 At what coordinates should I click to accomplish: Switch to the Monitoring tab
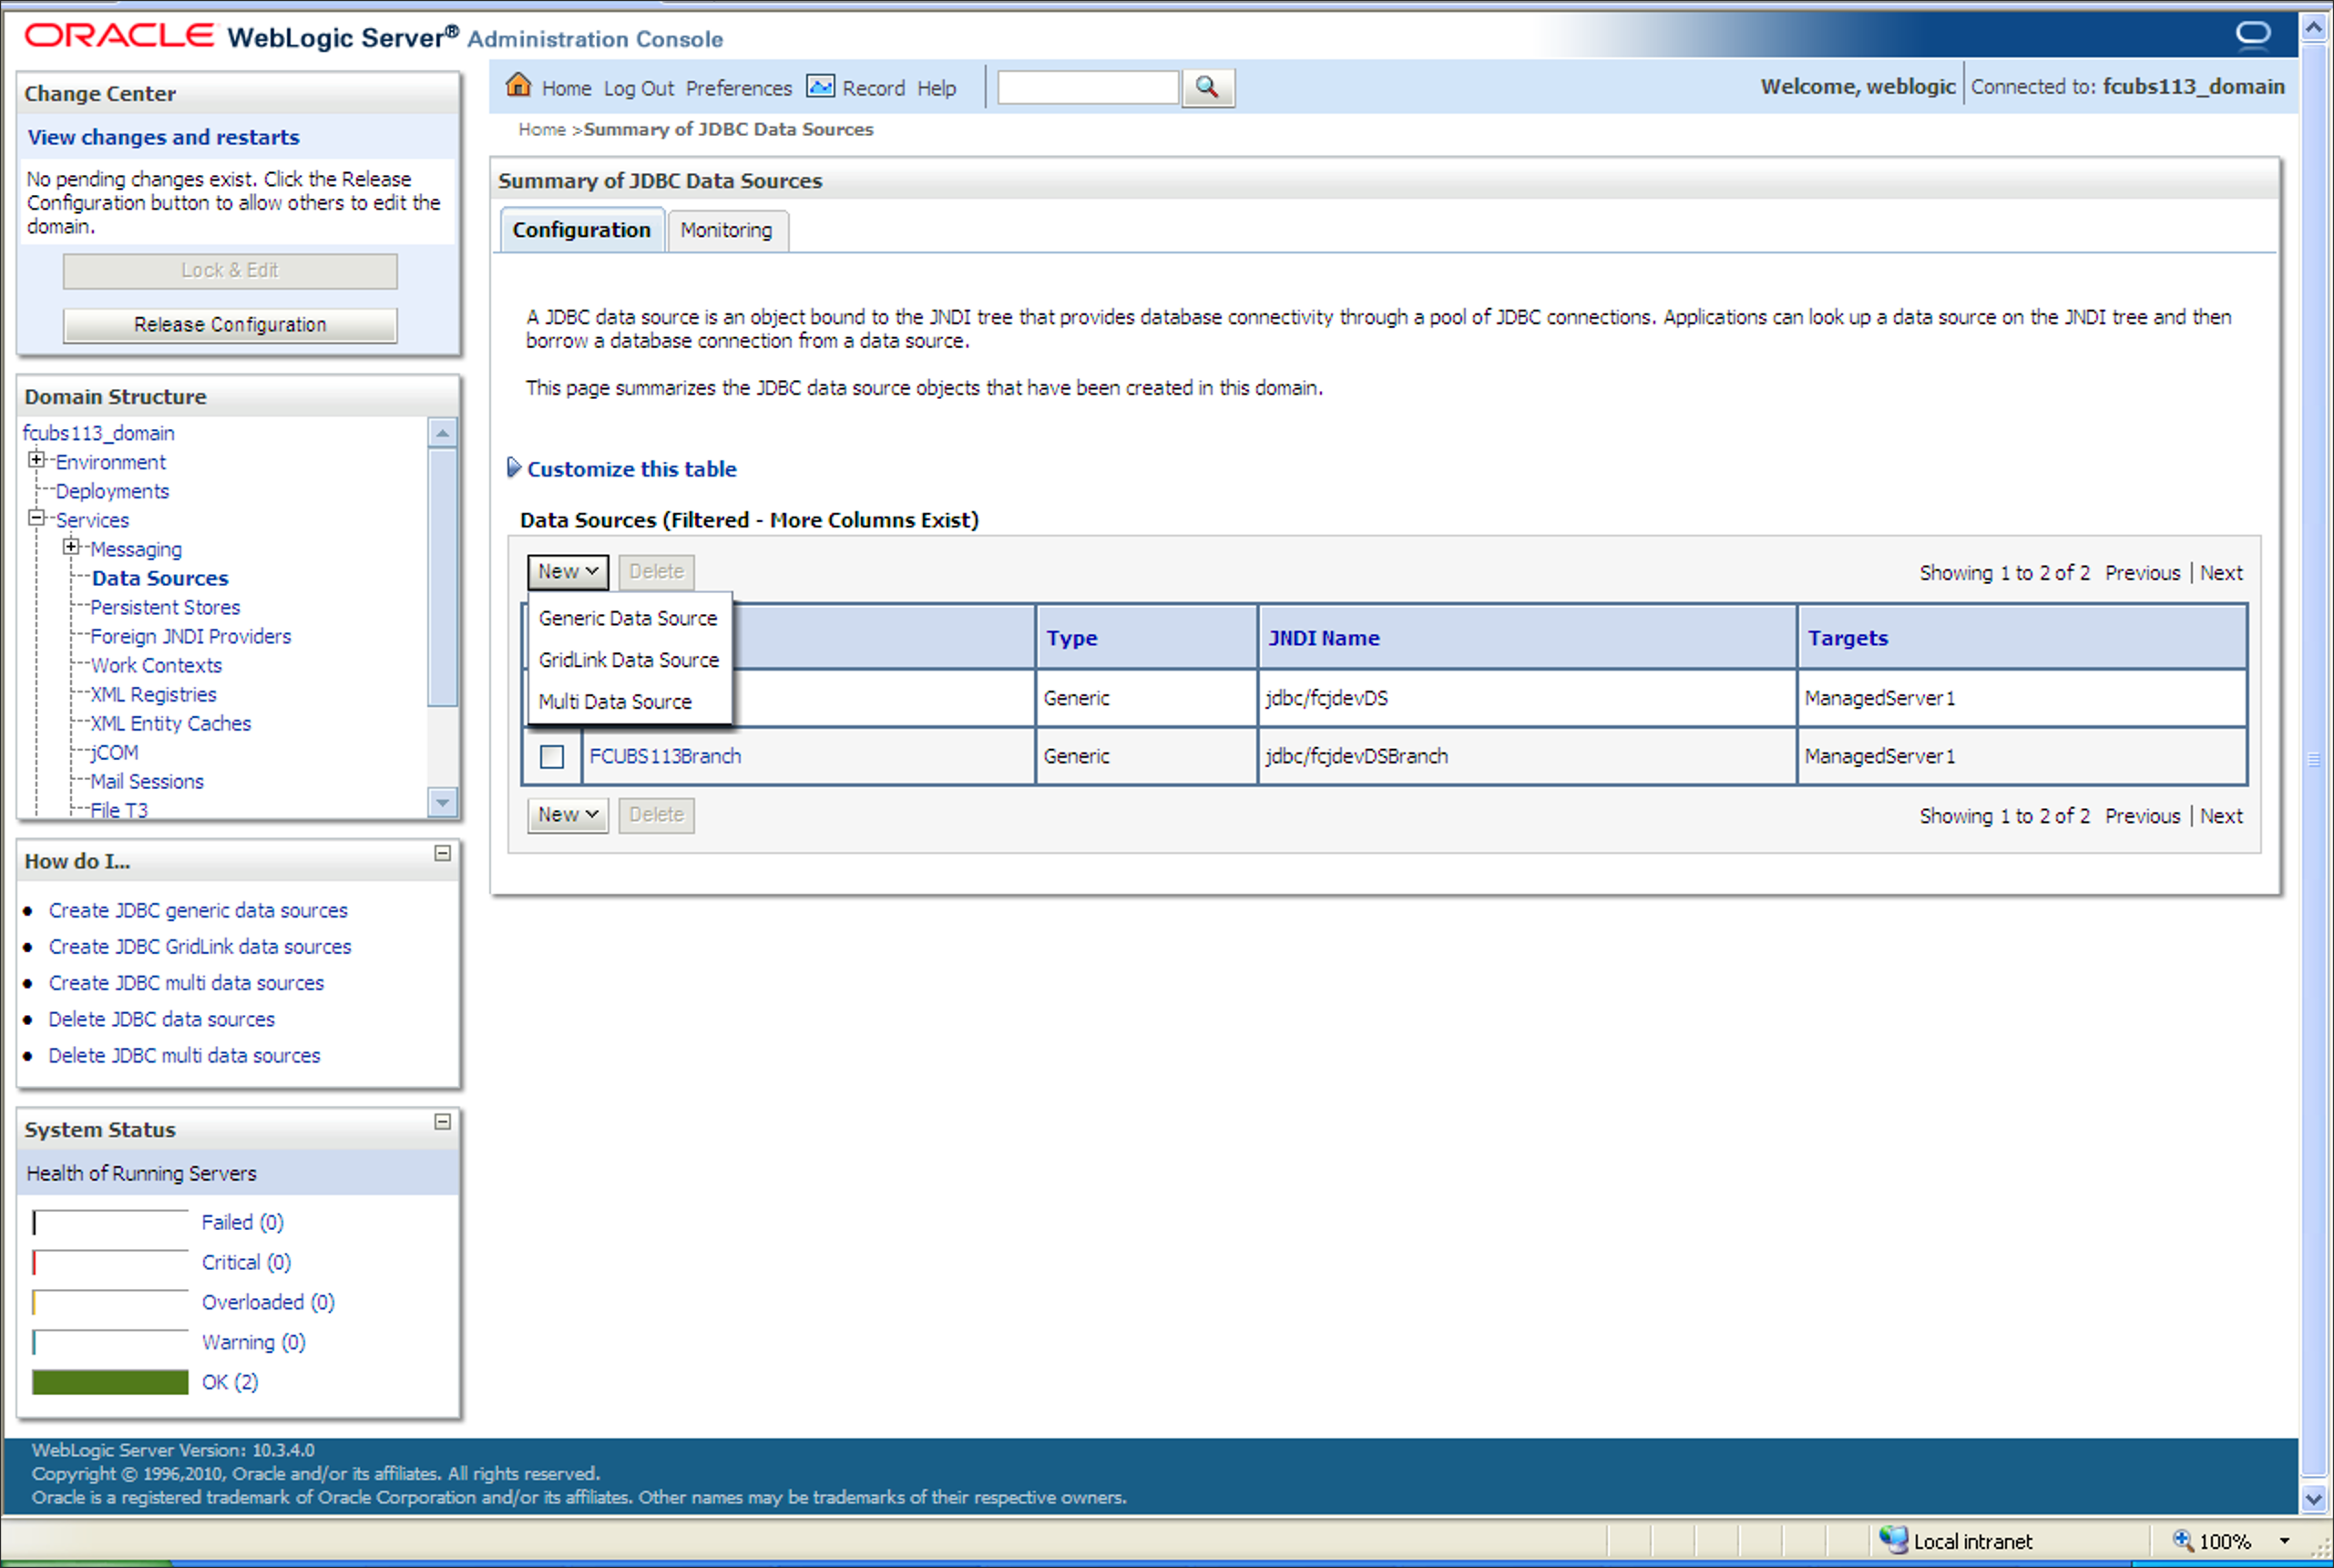[726, 231]
